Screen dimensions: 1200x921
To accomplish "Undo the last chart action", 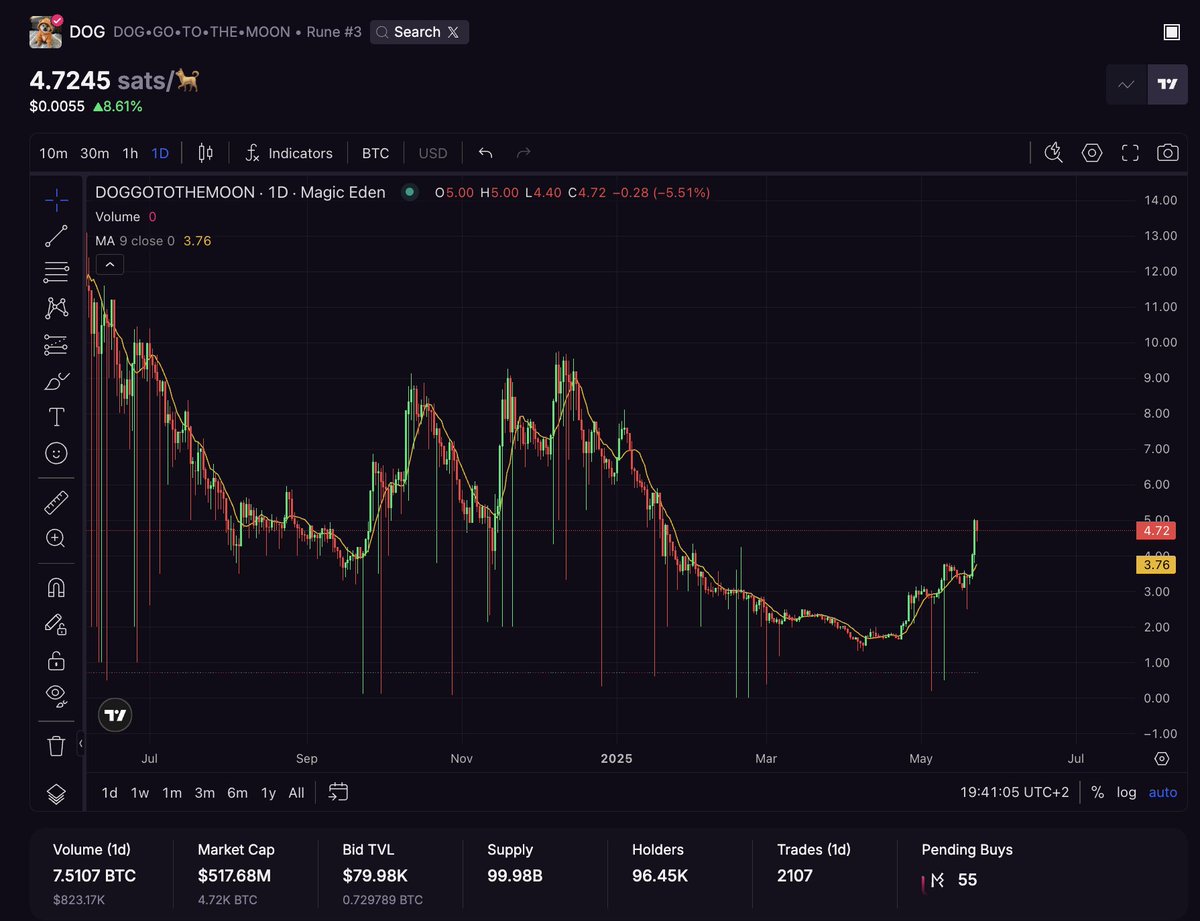I will coord(486,153).
